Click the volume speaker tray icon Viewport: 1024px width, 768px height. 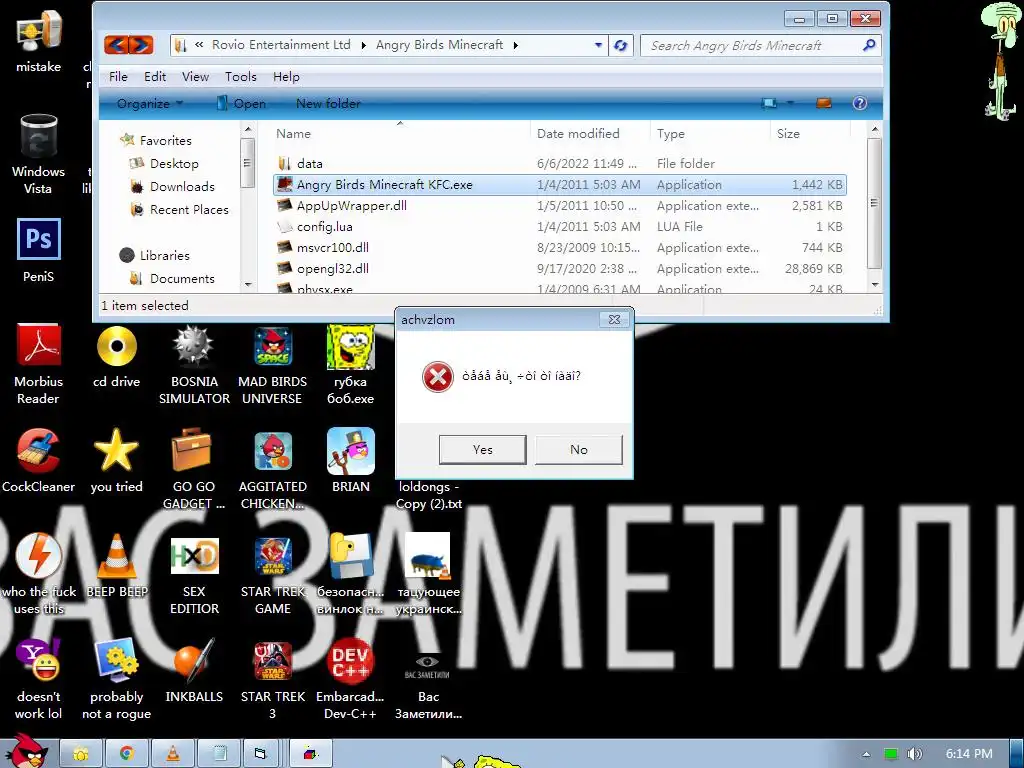(914, 754)
